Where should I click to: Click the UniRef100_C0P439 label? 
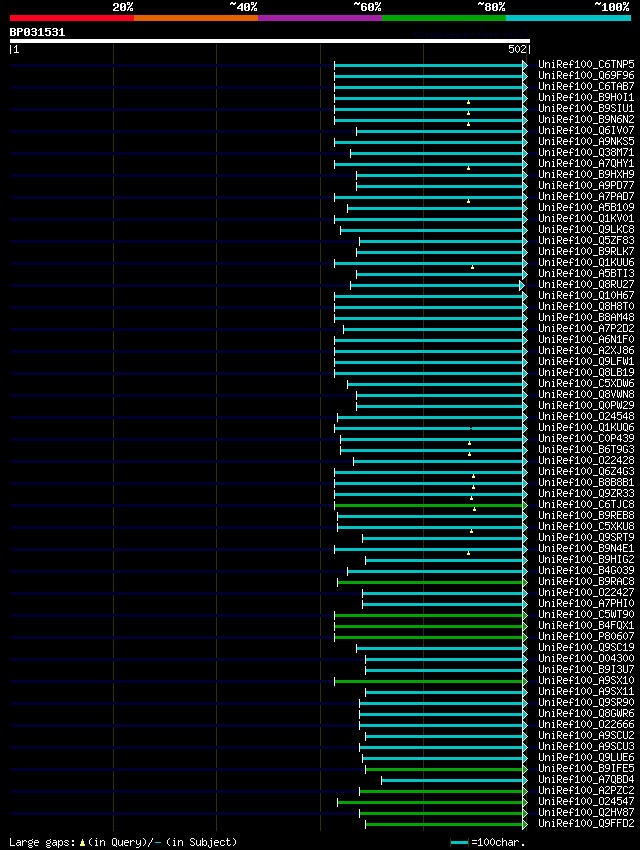586,439
